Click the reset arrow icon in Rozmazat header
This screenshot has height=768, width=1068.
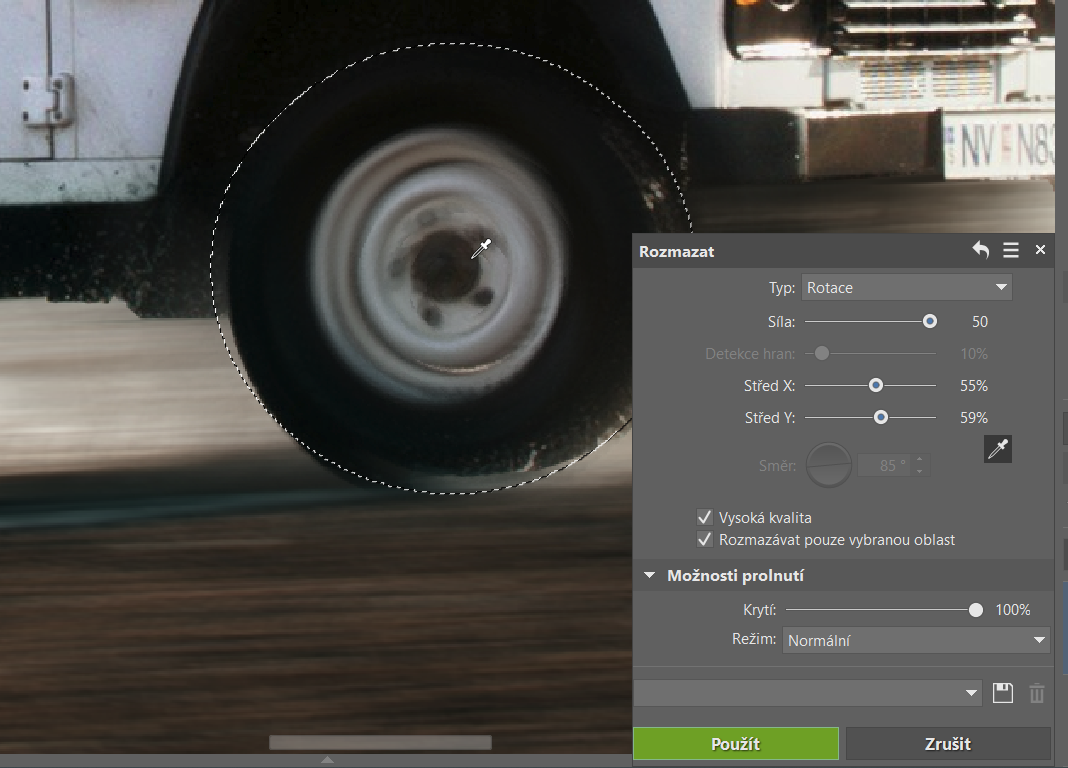[x=980, y=251]
